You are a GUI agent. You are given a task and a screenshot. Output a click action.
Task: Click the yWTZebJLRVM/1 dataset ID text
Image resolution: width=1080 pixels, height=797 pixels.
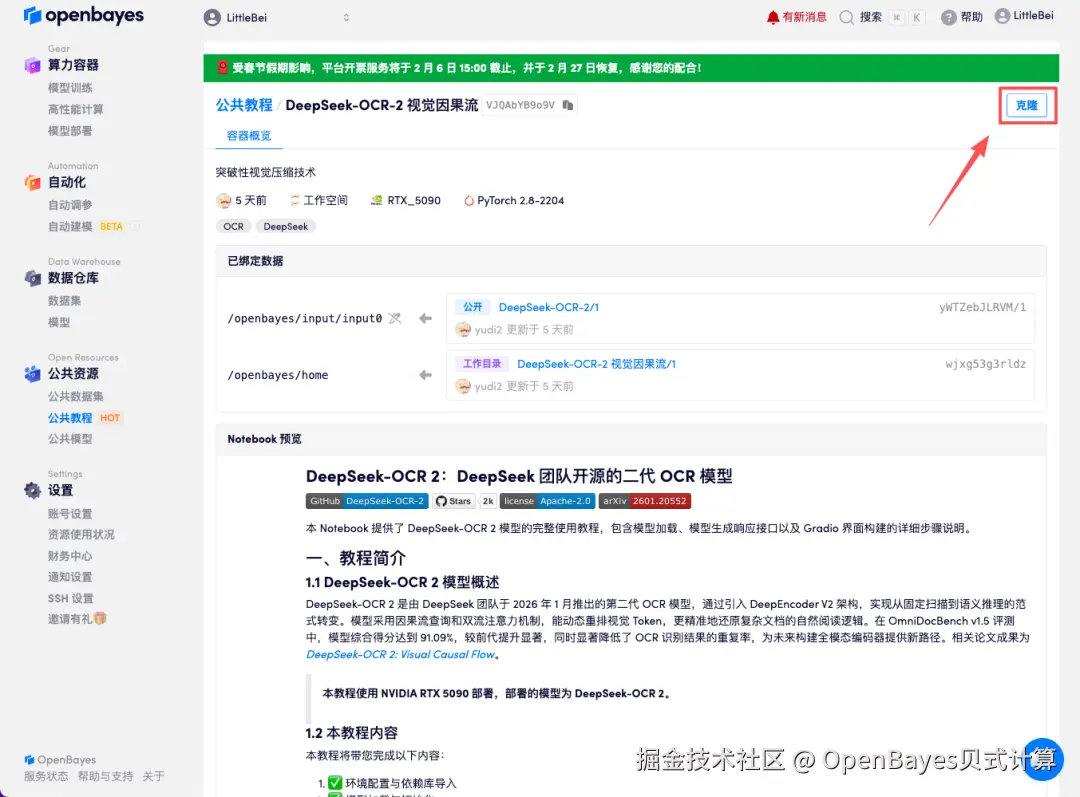click(x=982, y=307)
